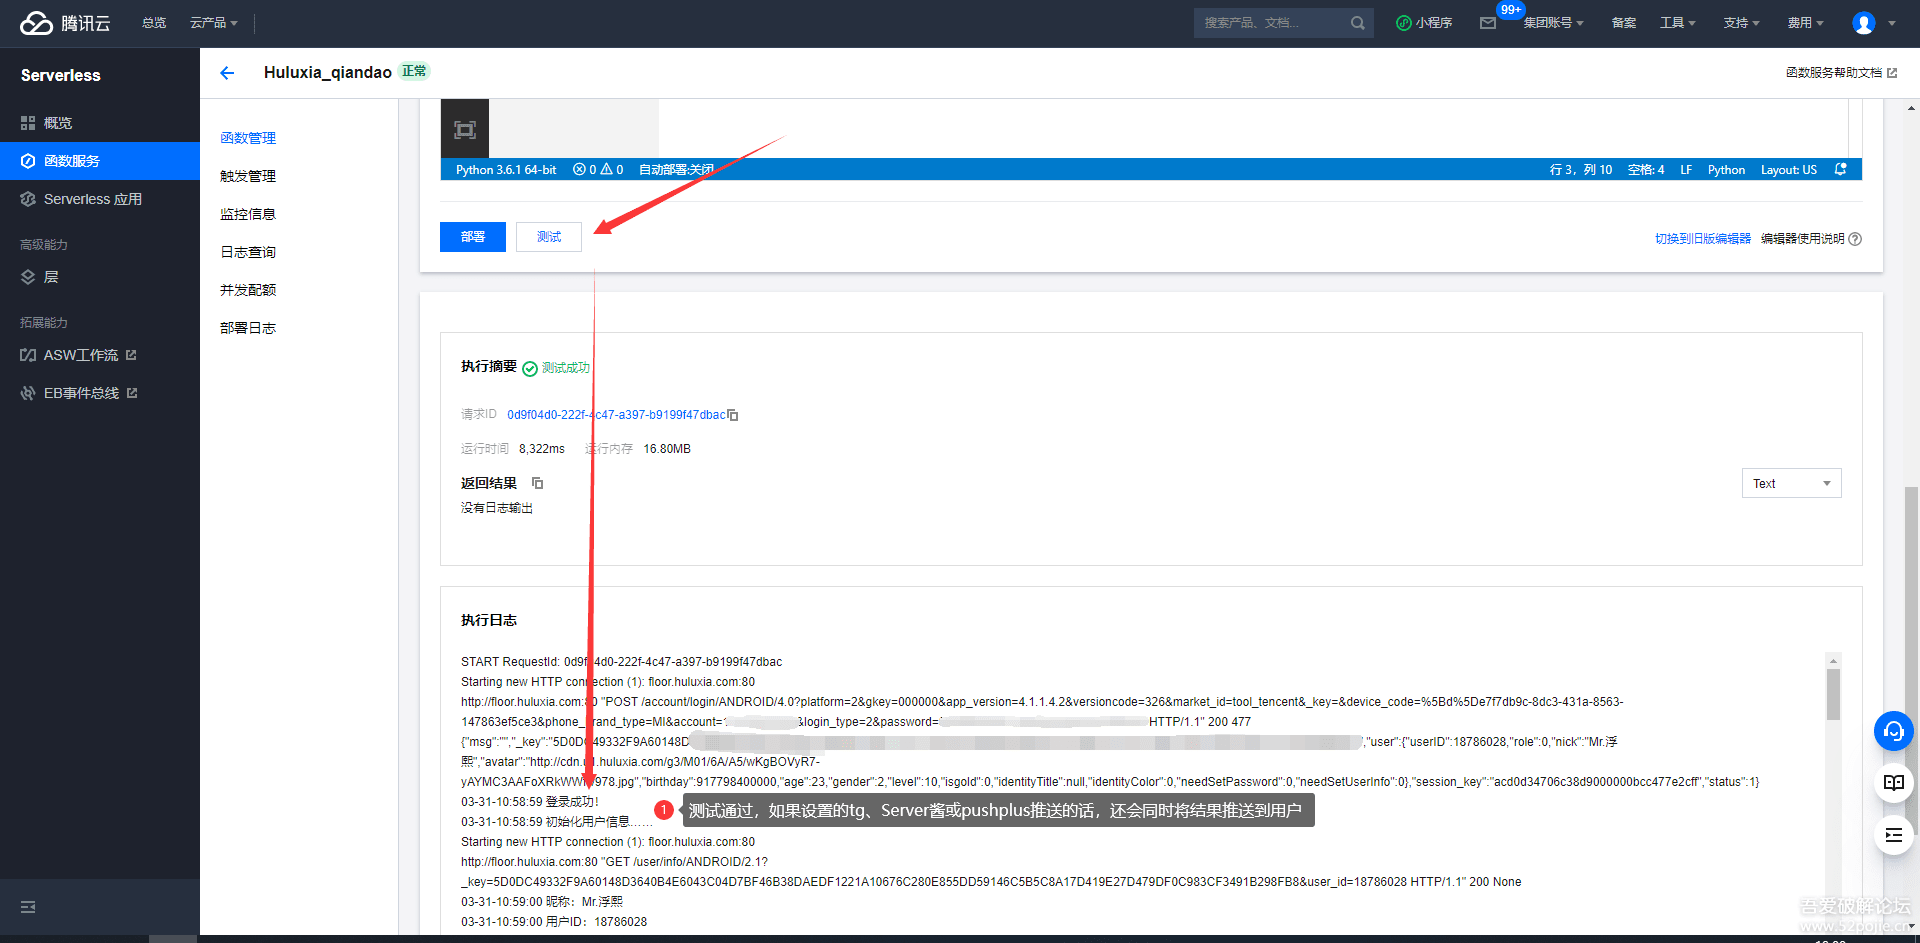The width and height of the screenshot is (1920, 943).
Task: Click the editor status bar feedback icon
Action: [x=1841, y=170]
